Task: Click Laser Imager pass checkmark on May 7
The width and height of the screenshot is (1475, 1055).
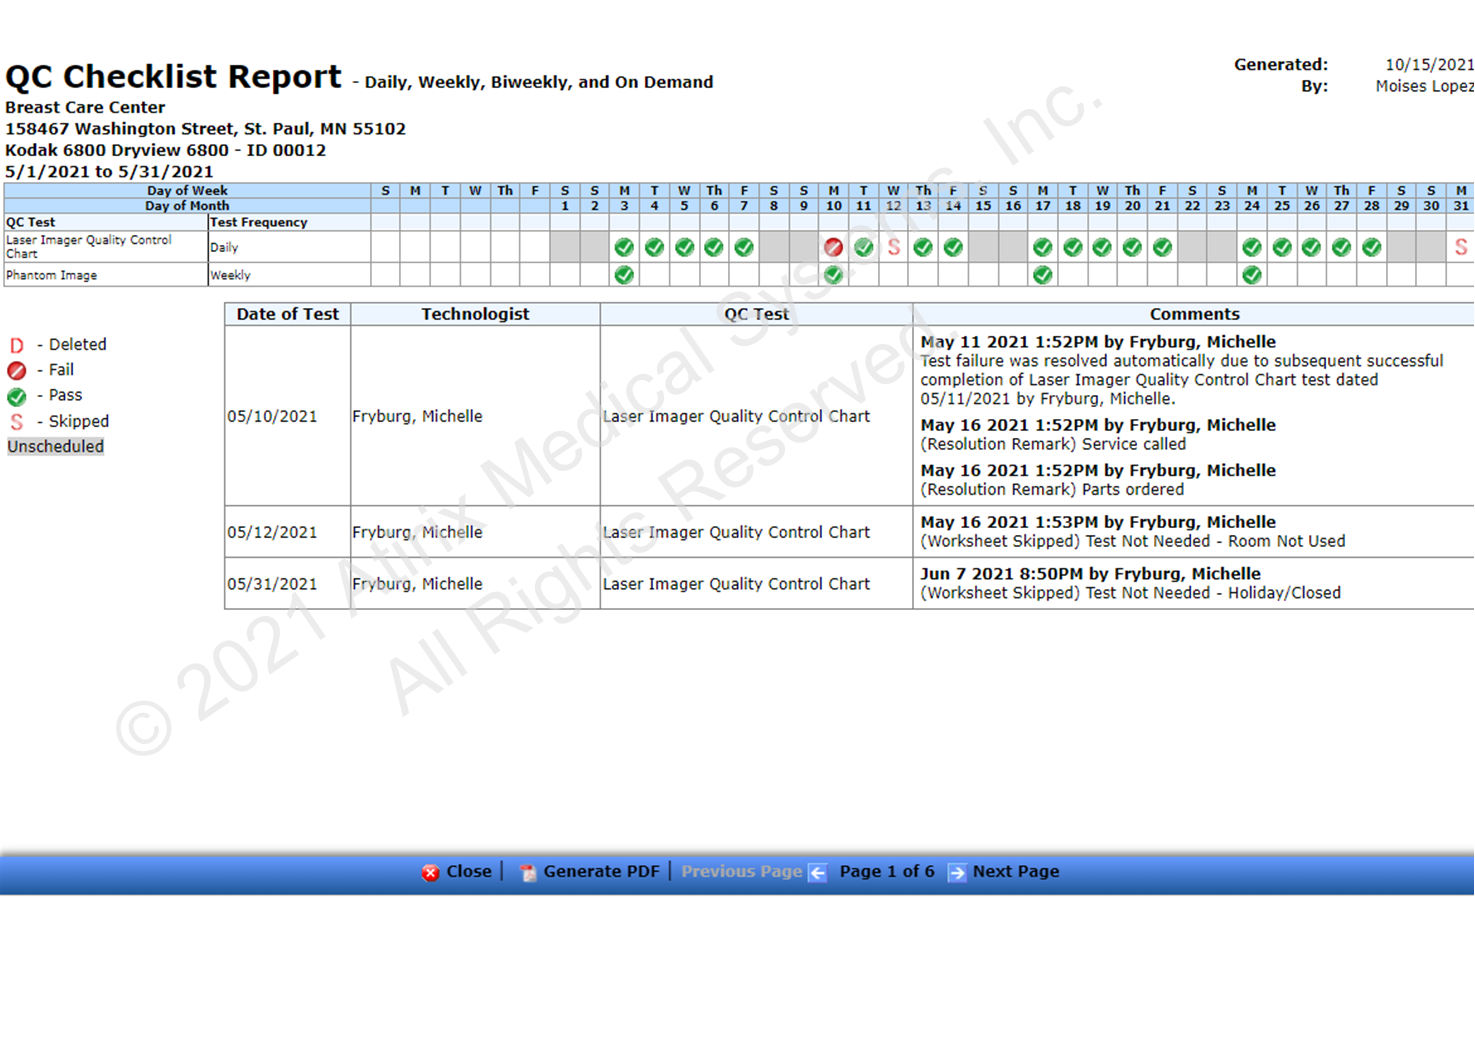Action: pos(743,247)
